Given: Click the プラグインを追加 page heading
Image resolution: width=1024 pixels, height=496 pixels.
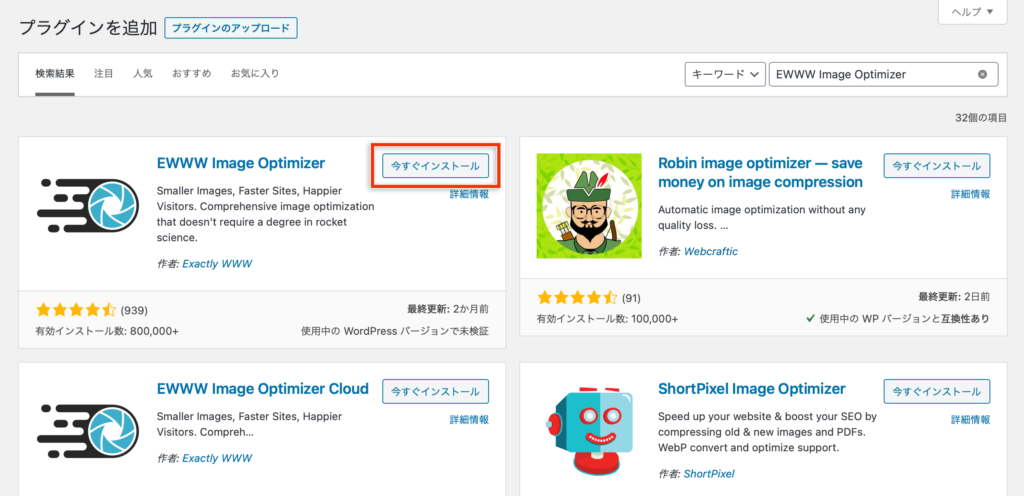Looking at the screenshot, I should (88, 28).
